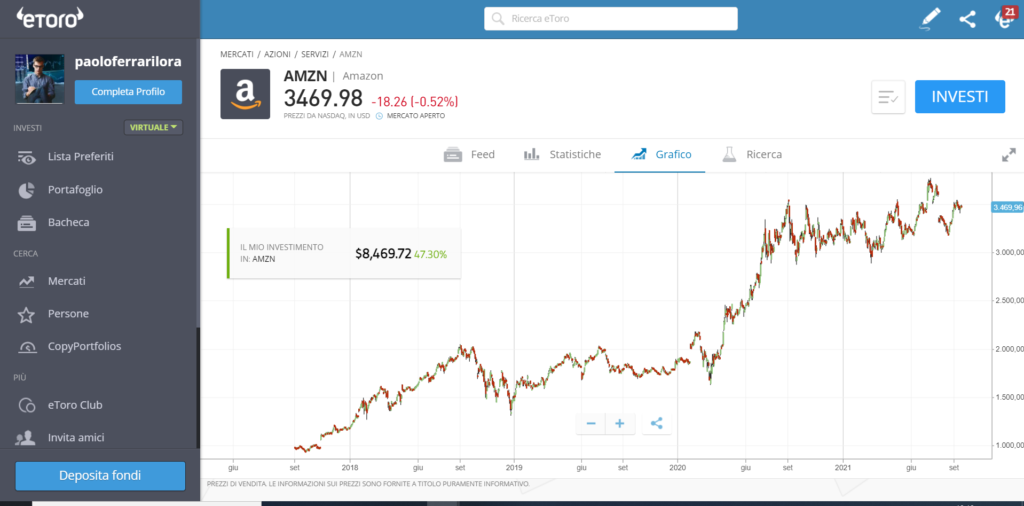Click the PREZZI DA NASDAQ, IN USD text

point(327,116)
